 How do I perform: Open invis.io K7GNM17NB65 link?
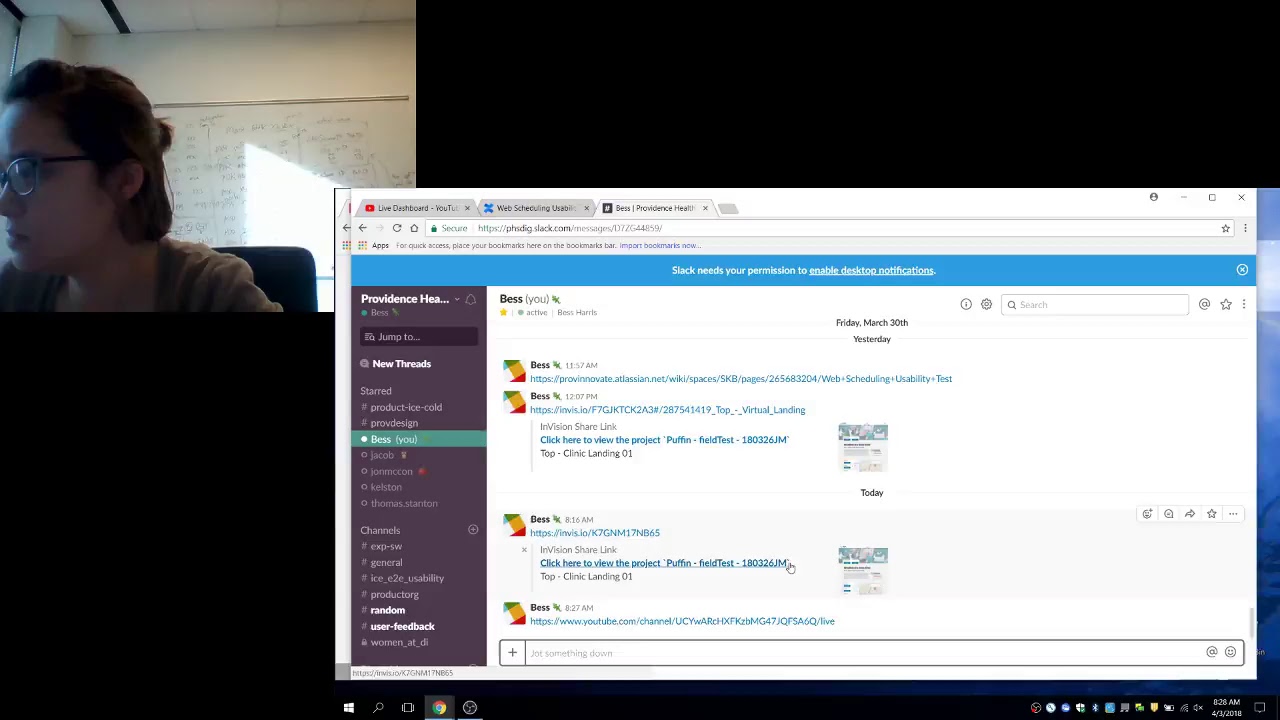pyautogui.click(x=595, y=533)
